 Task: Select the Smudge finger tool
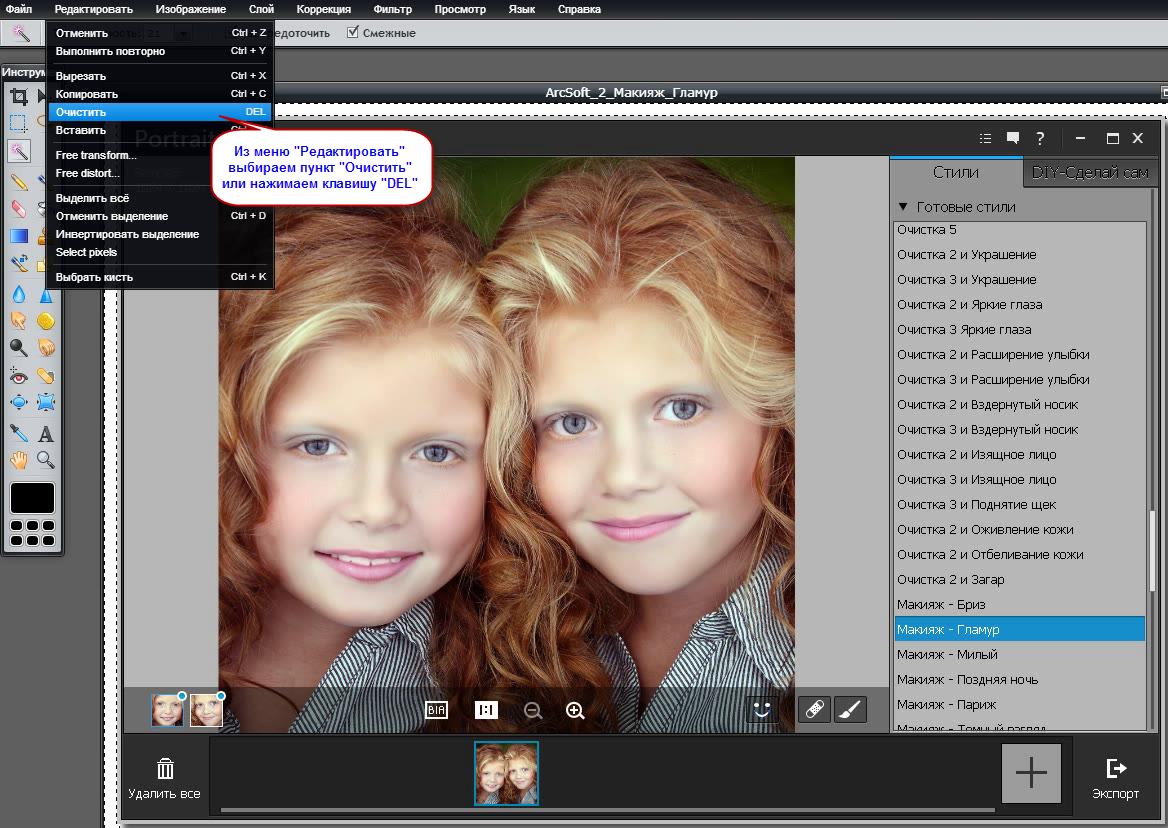(x=19, y=321)
